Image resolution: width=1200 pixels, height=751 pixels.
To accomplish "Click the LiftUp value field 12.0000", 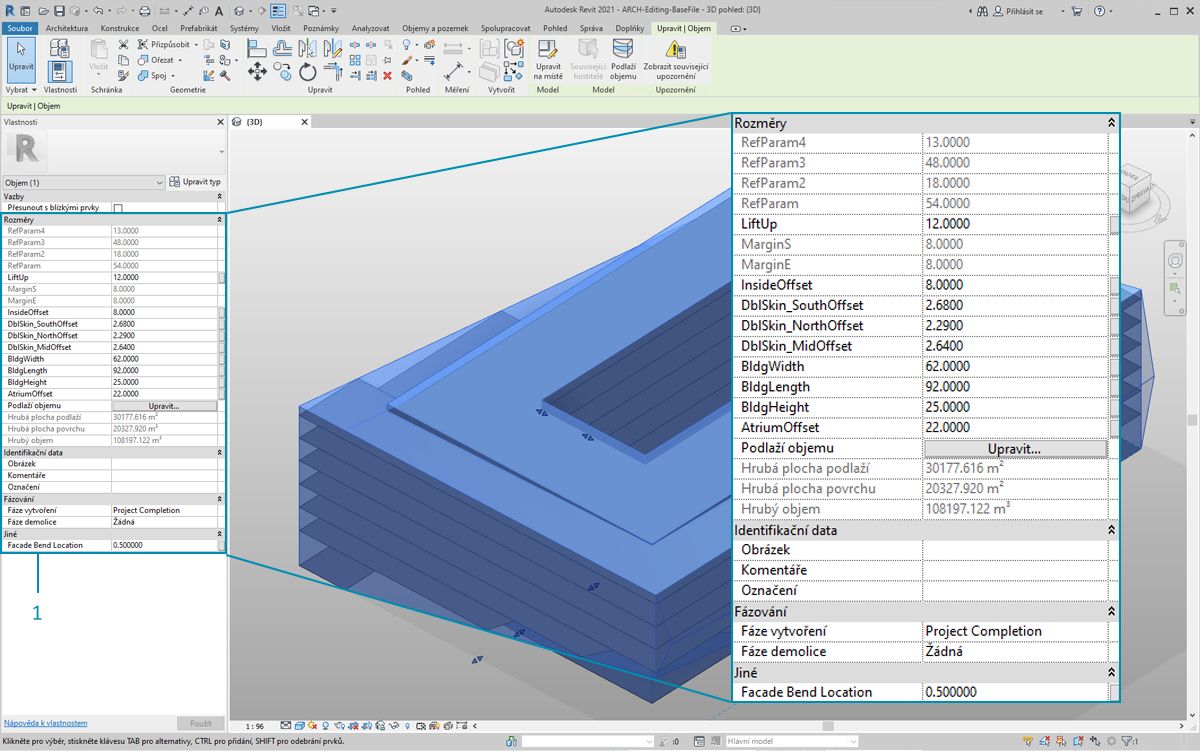I will tap(164, 277).
